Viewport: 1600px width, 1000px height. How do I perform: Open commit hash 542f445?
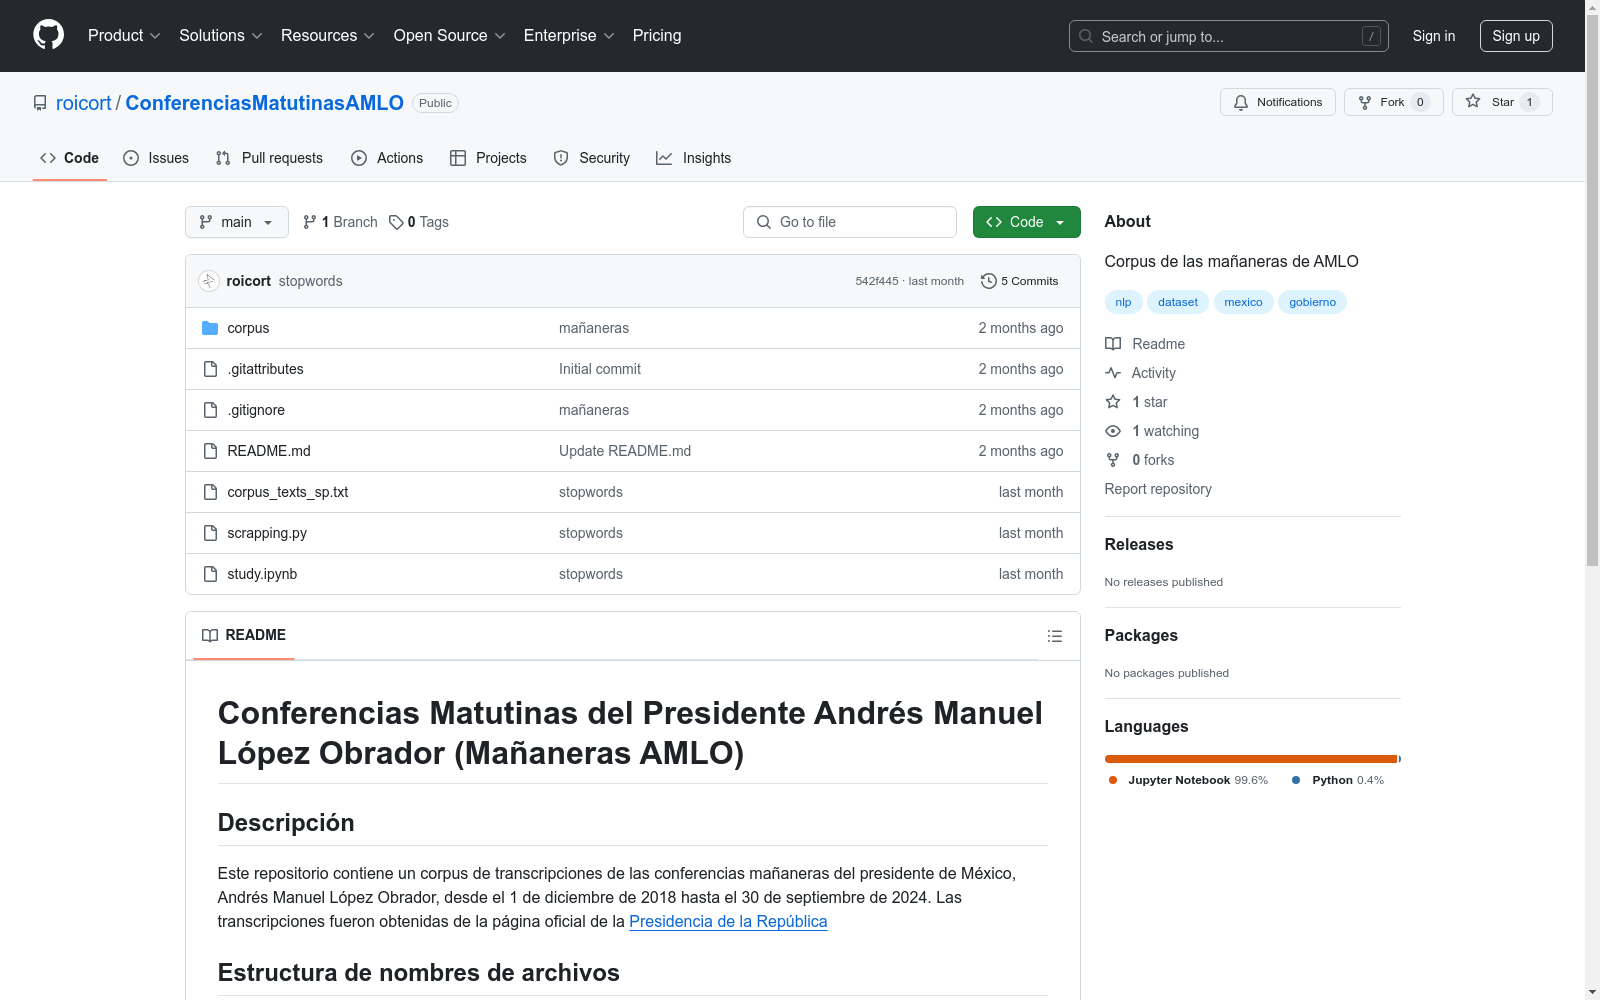pos(877,281)
